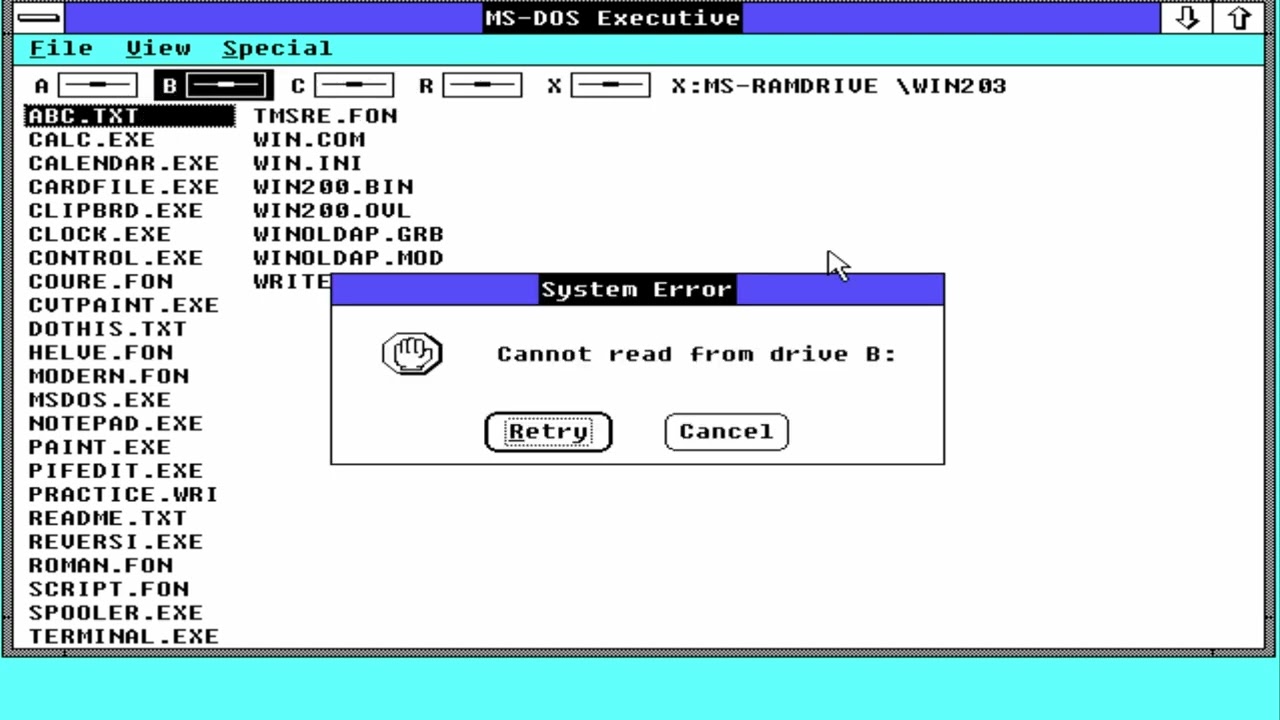Select DOTHIS.TXT file

tap(107, 329)
